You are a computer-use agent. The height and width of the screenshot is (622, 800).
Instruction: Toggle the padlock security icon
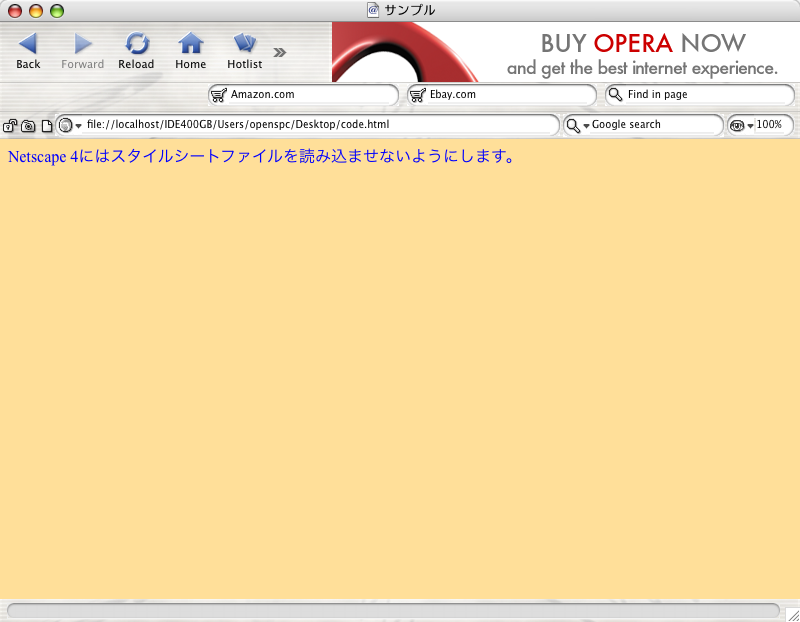(10, 126)
